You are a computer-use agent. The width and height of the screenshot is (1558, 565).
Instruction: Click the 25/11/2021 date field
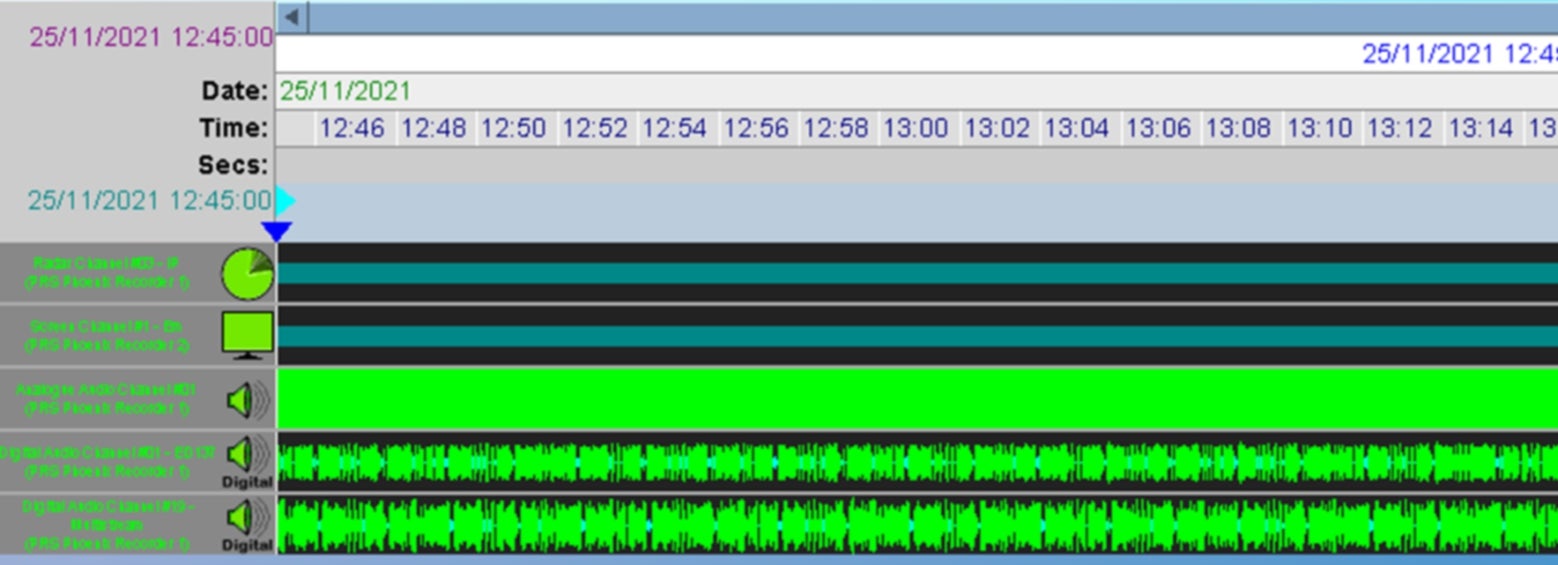click(x=345, y=91)
